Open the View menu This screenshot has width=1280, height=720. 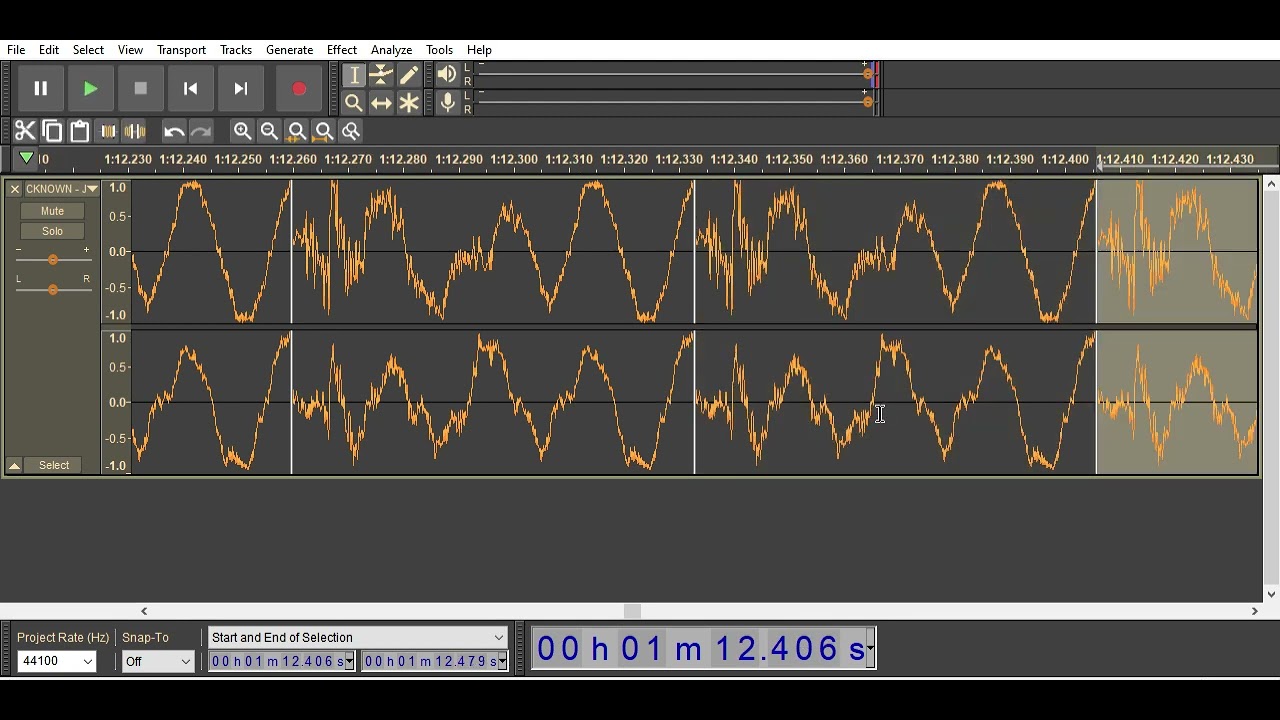pos(130,50)
